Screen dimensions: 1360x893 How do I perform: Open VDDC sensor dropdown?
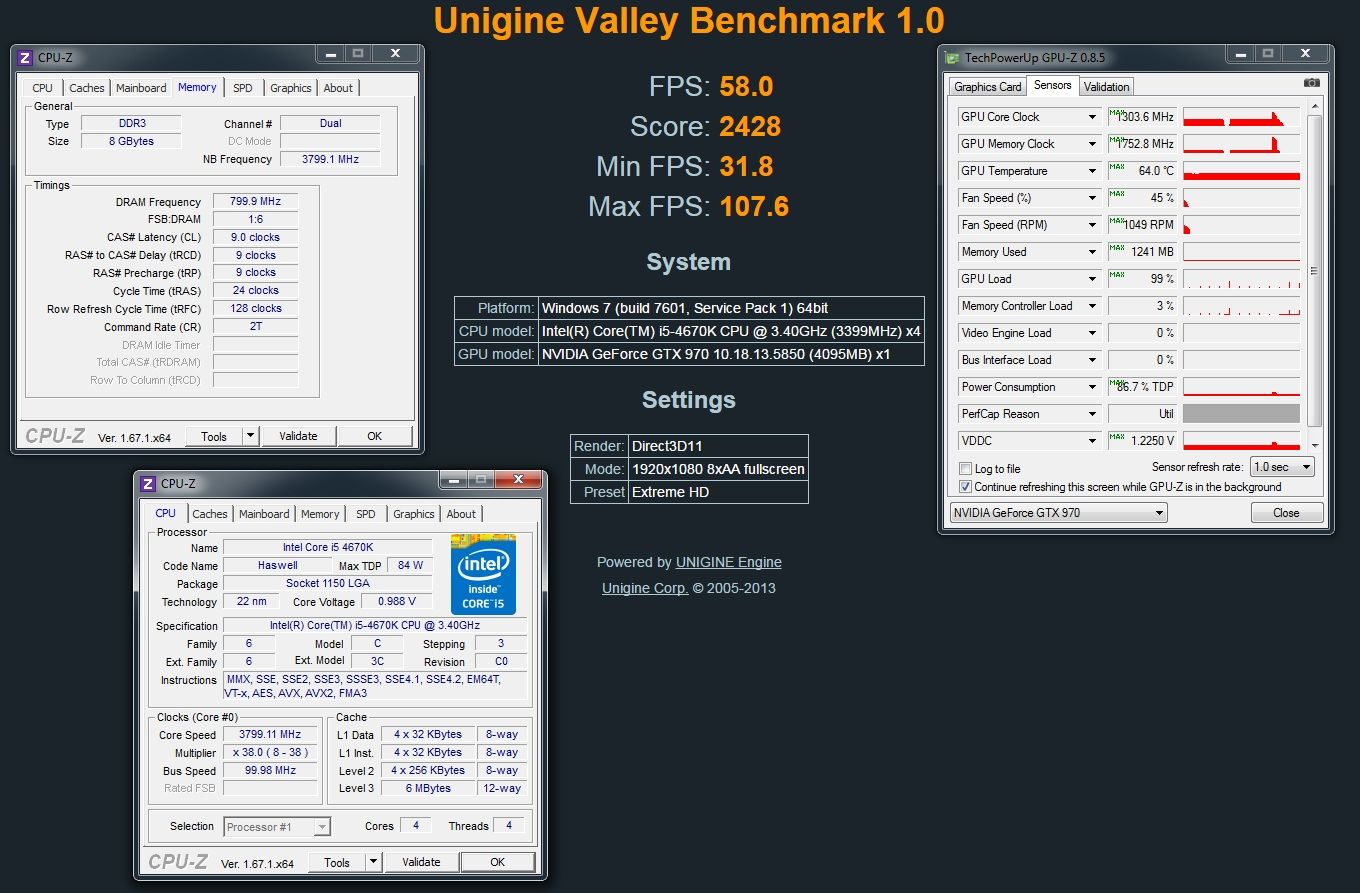point(1092,441)
